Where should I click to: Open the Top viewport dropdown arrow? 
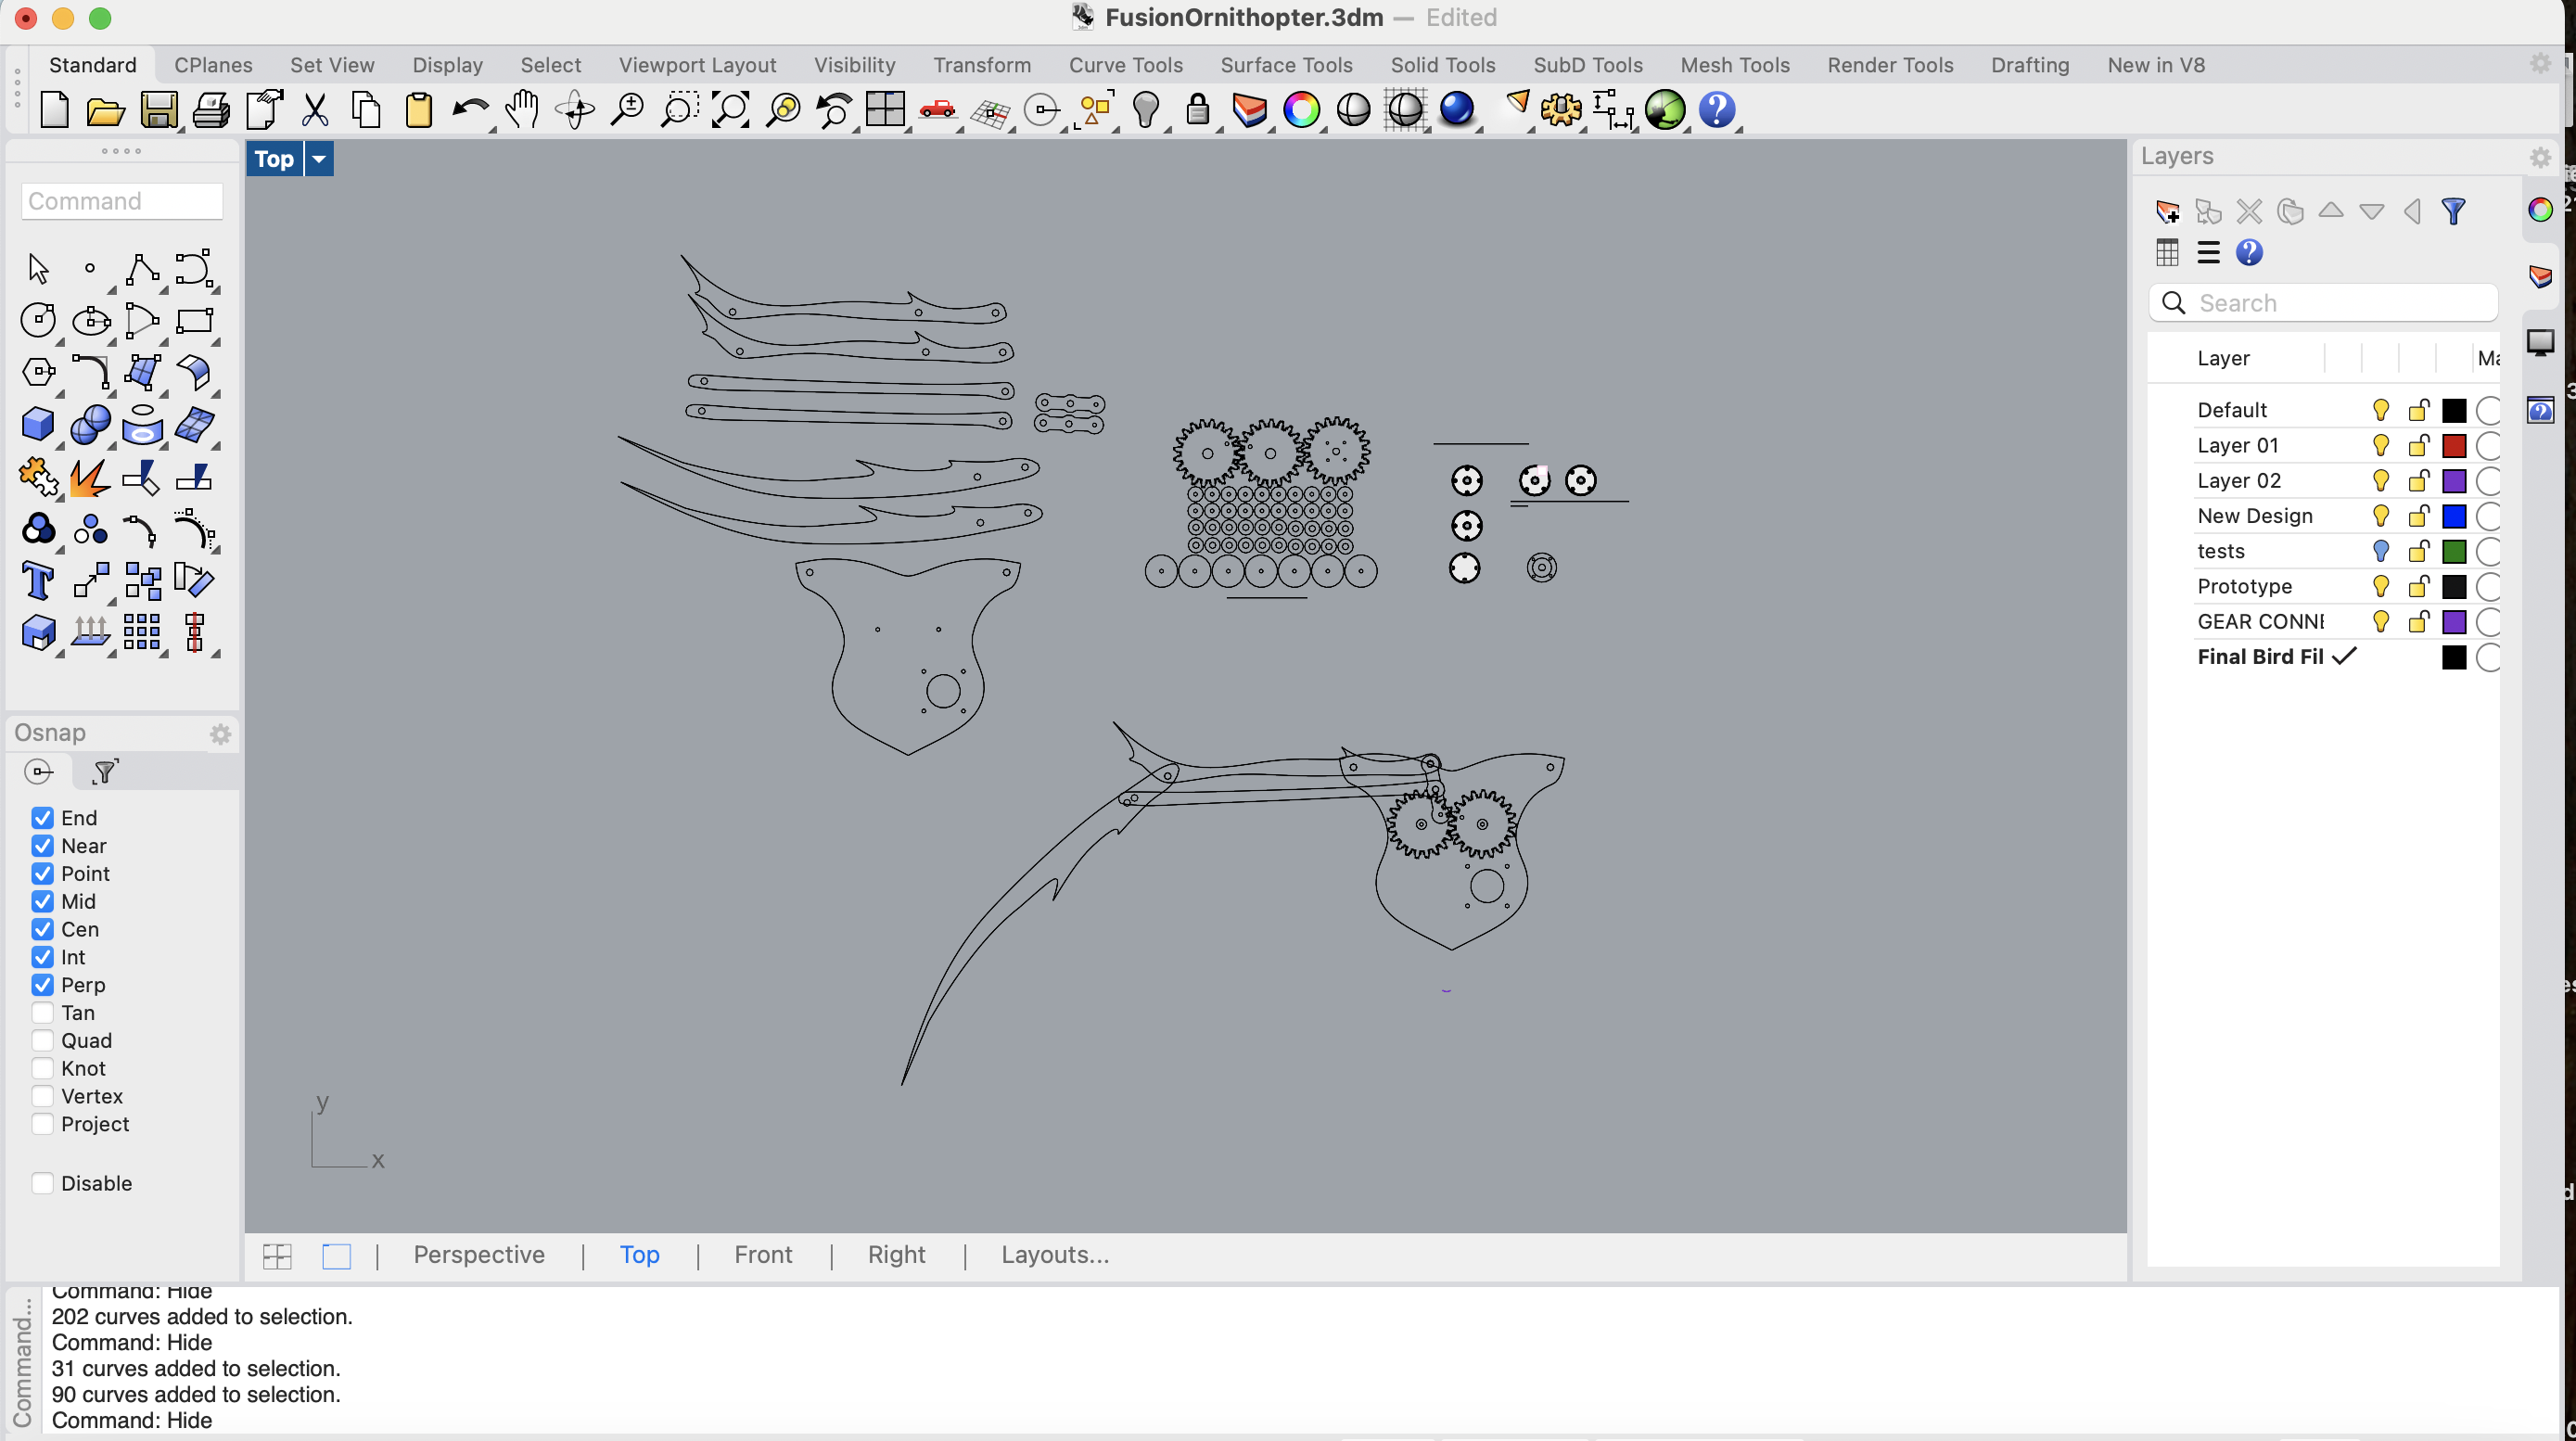pyautogui.click(x=319, y=159)
